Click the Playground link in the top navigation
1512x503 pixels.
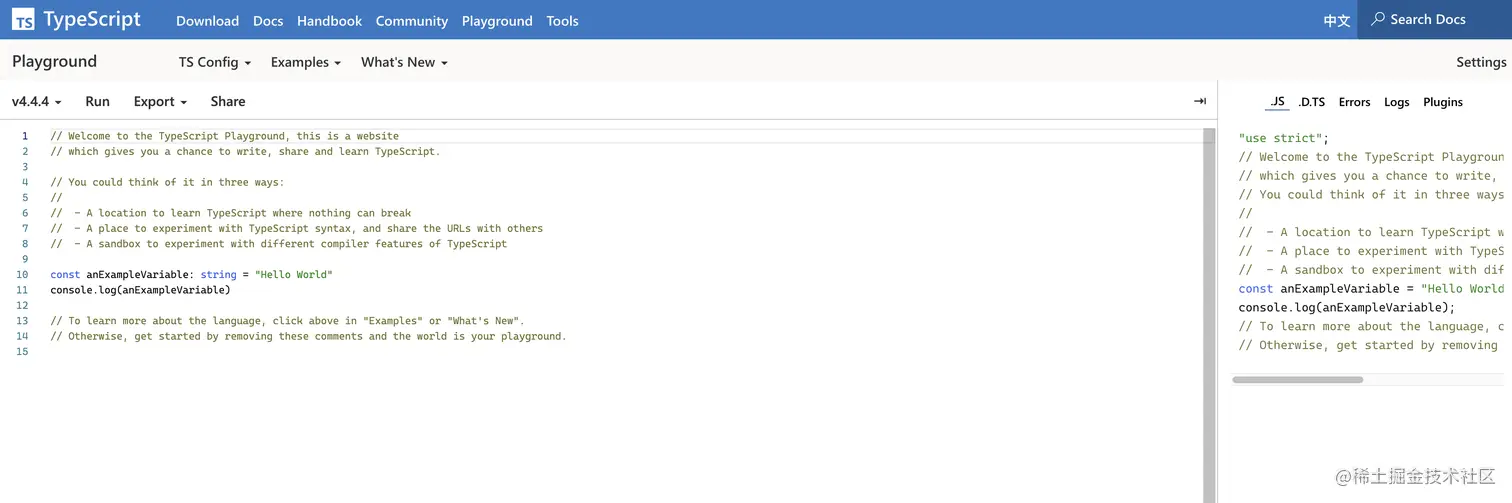click(x=497, y=21)
